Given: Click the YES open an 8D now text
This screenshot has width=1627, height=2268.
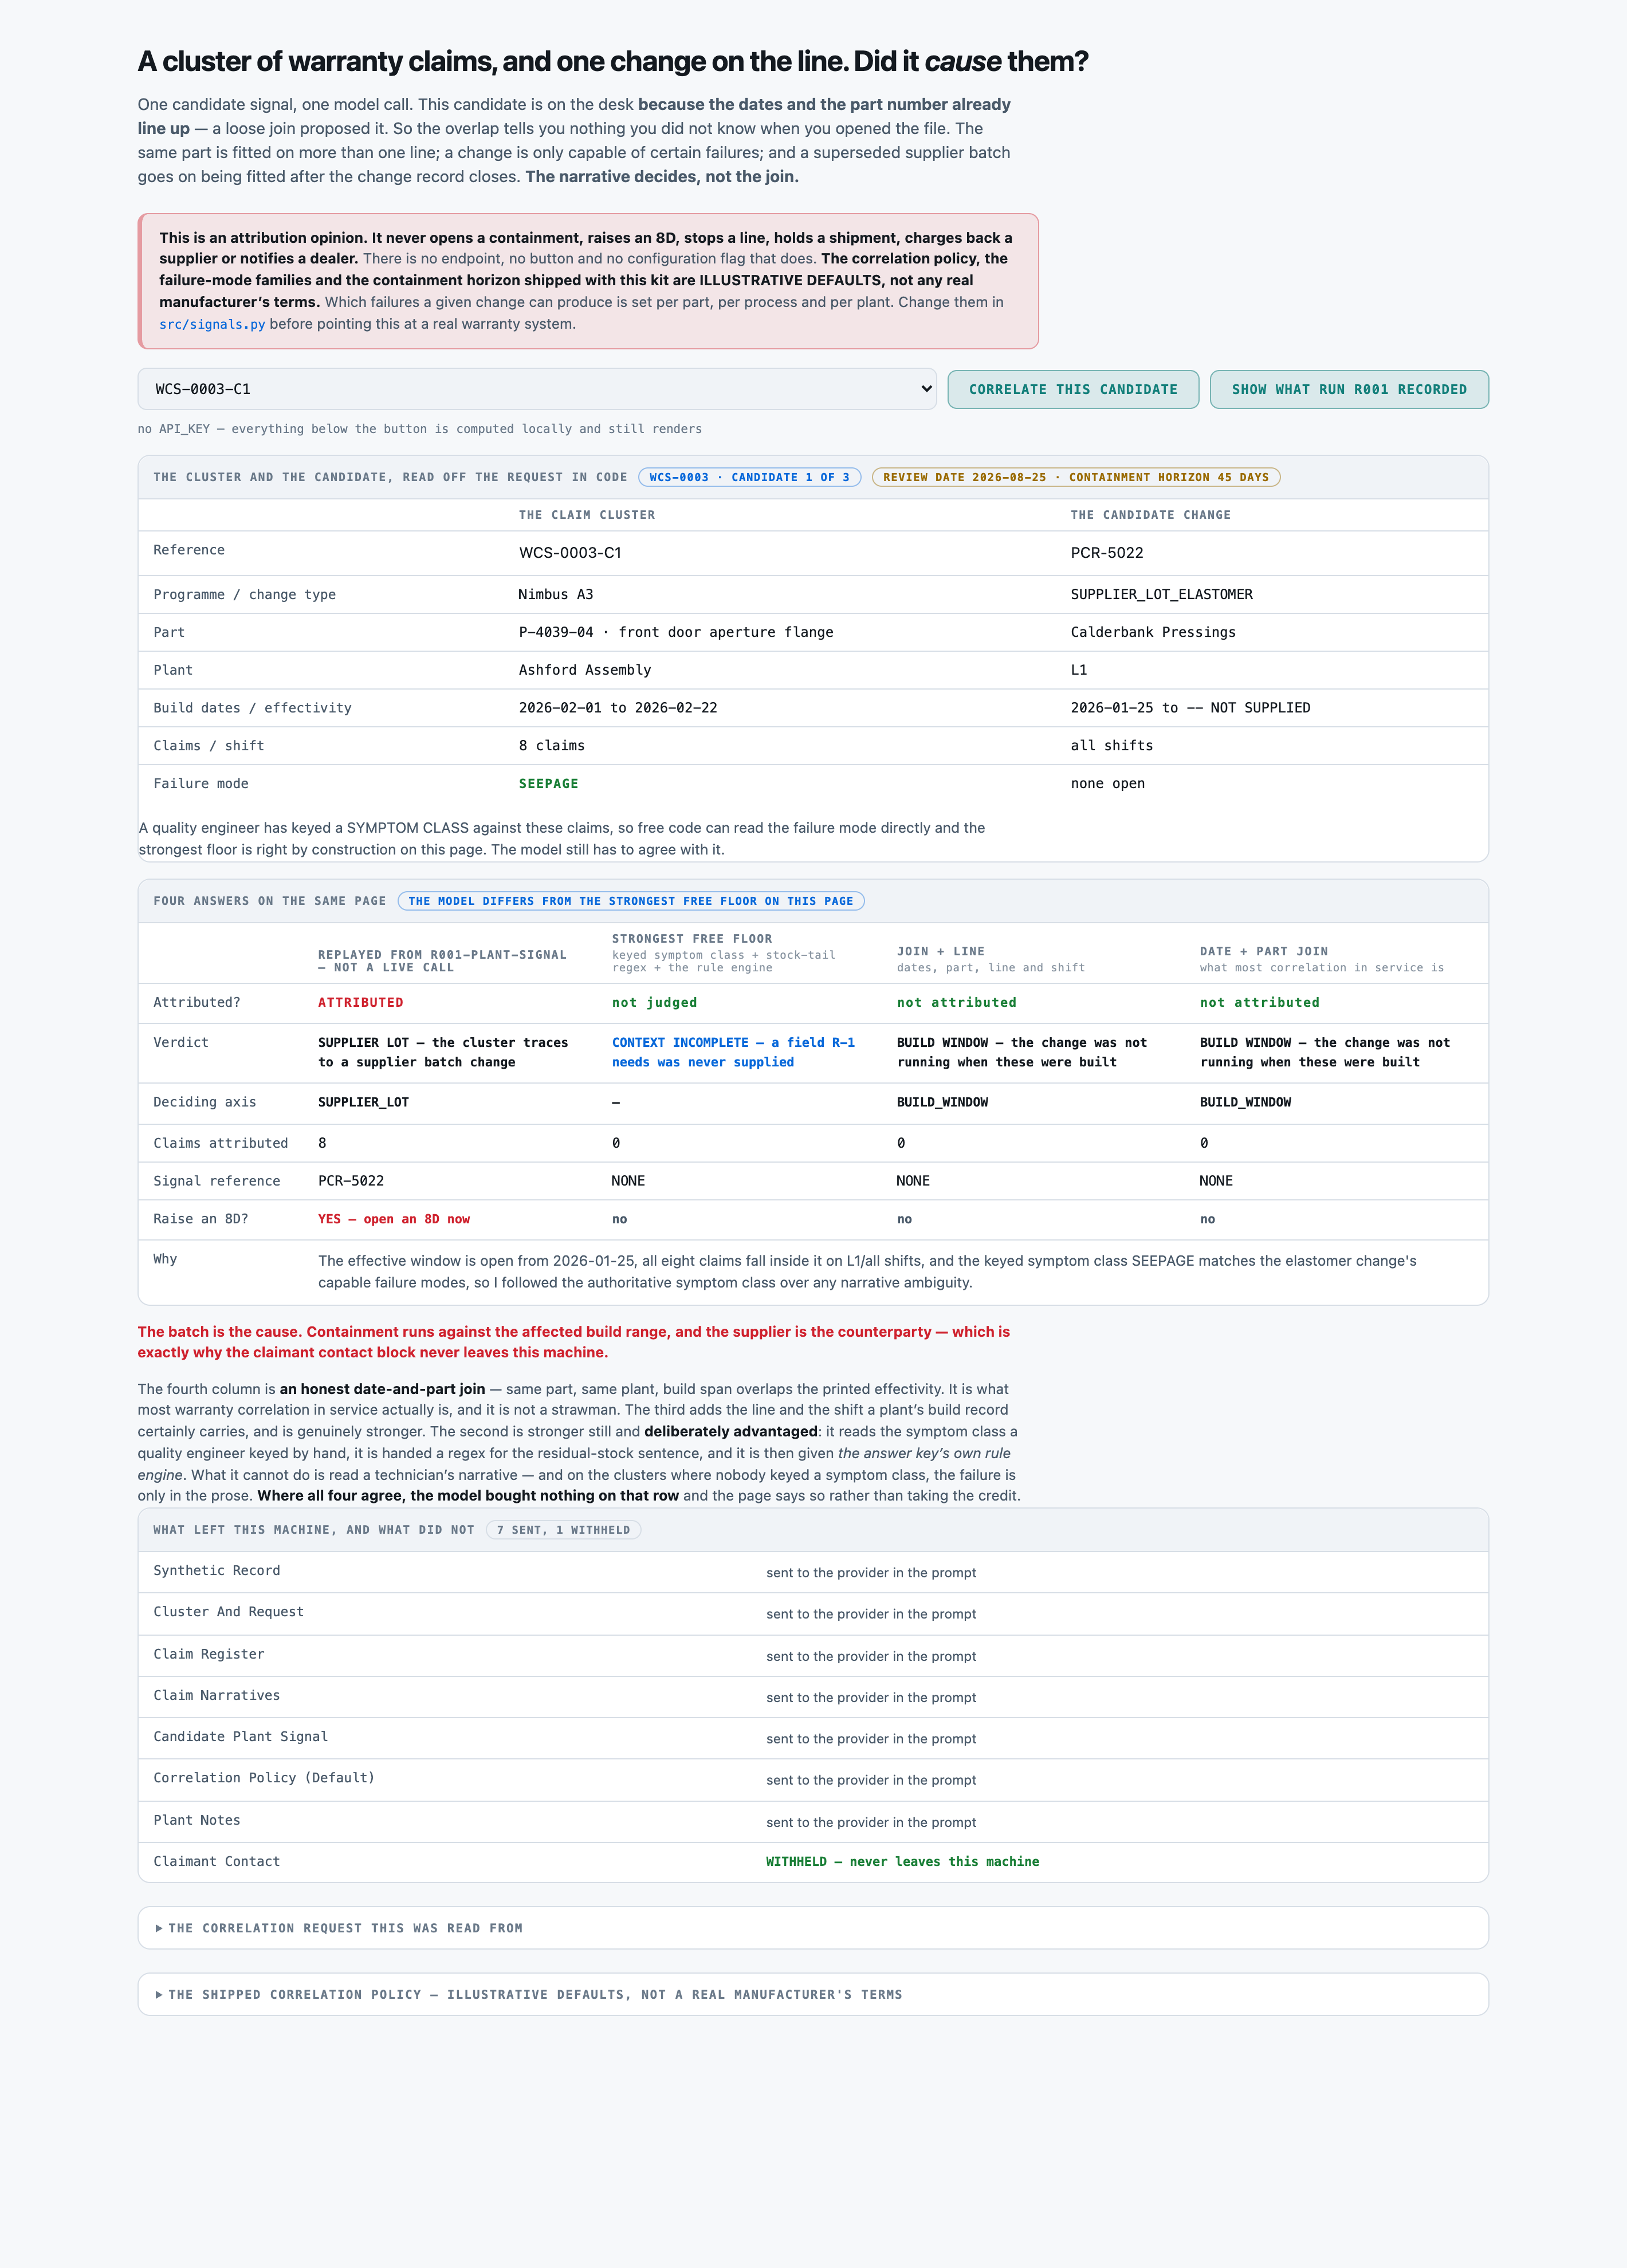Looking at the screenshot, I should 394,1219.
